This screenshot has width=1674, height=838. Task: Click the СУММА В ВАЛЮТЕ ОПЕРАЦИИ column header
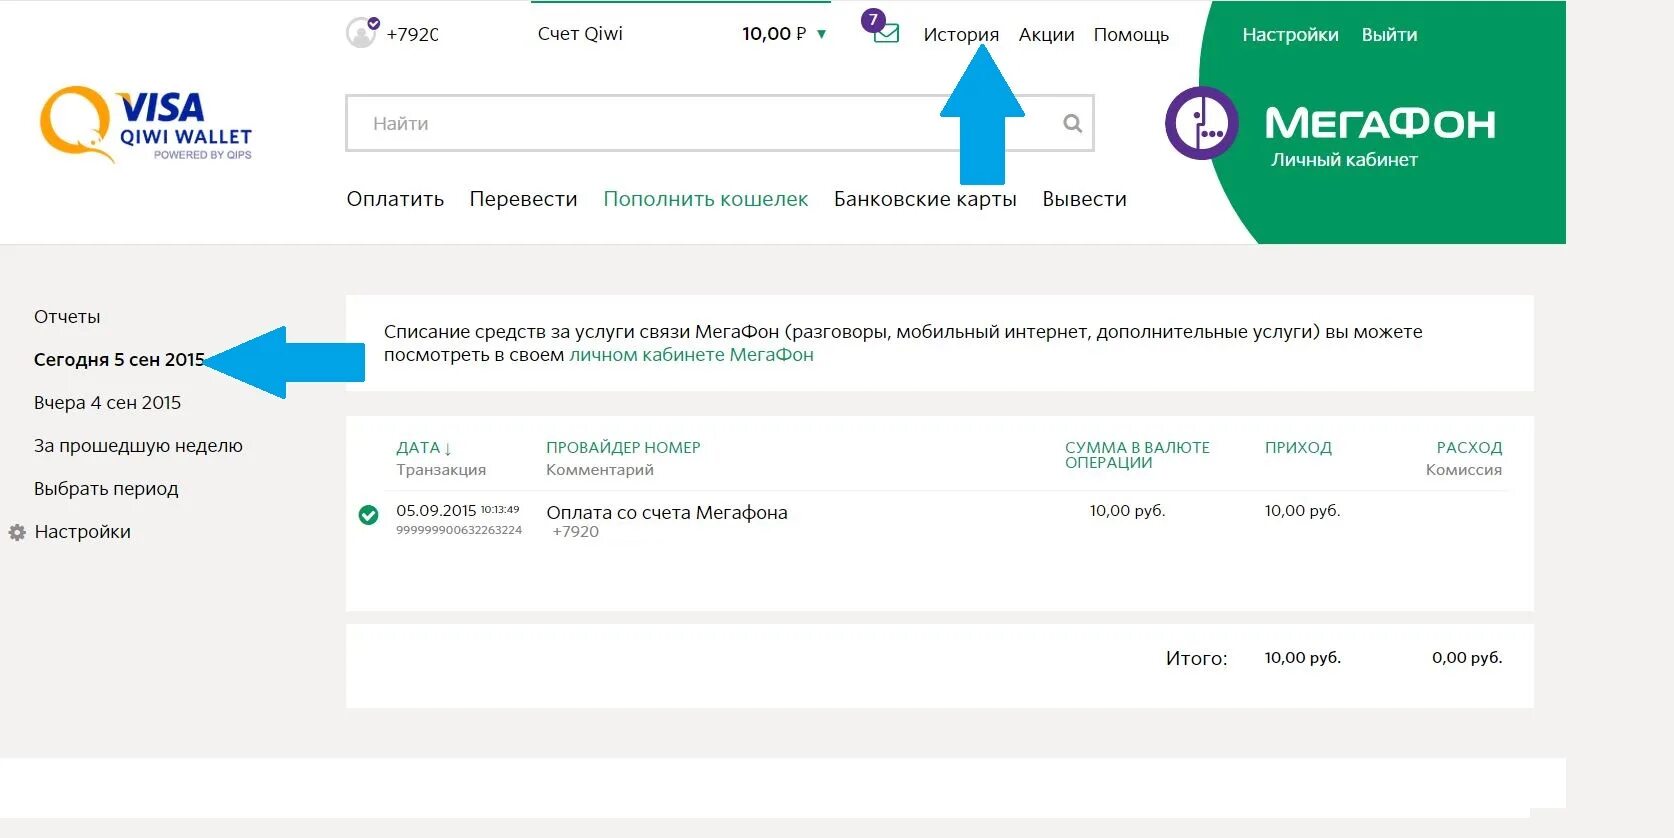1137,455
